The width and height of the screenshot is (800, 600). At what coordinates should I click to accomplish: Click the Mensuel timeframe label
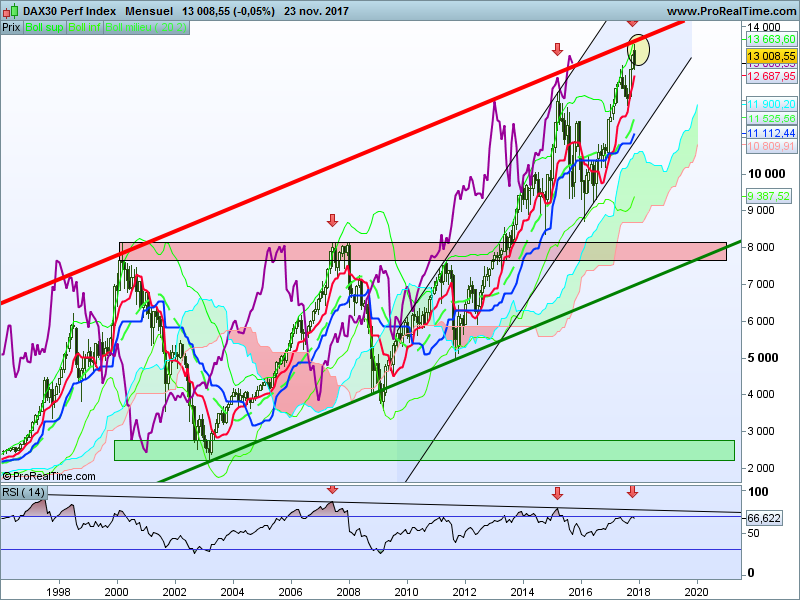click(x=149, y=11)
